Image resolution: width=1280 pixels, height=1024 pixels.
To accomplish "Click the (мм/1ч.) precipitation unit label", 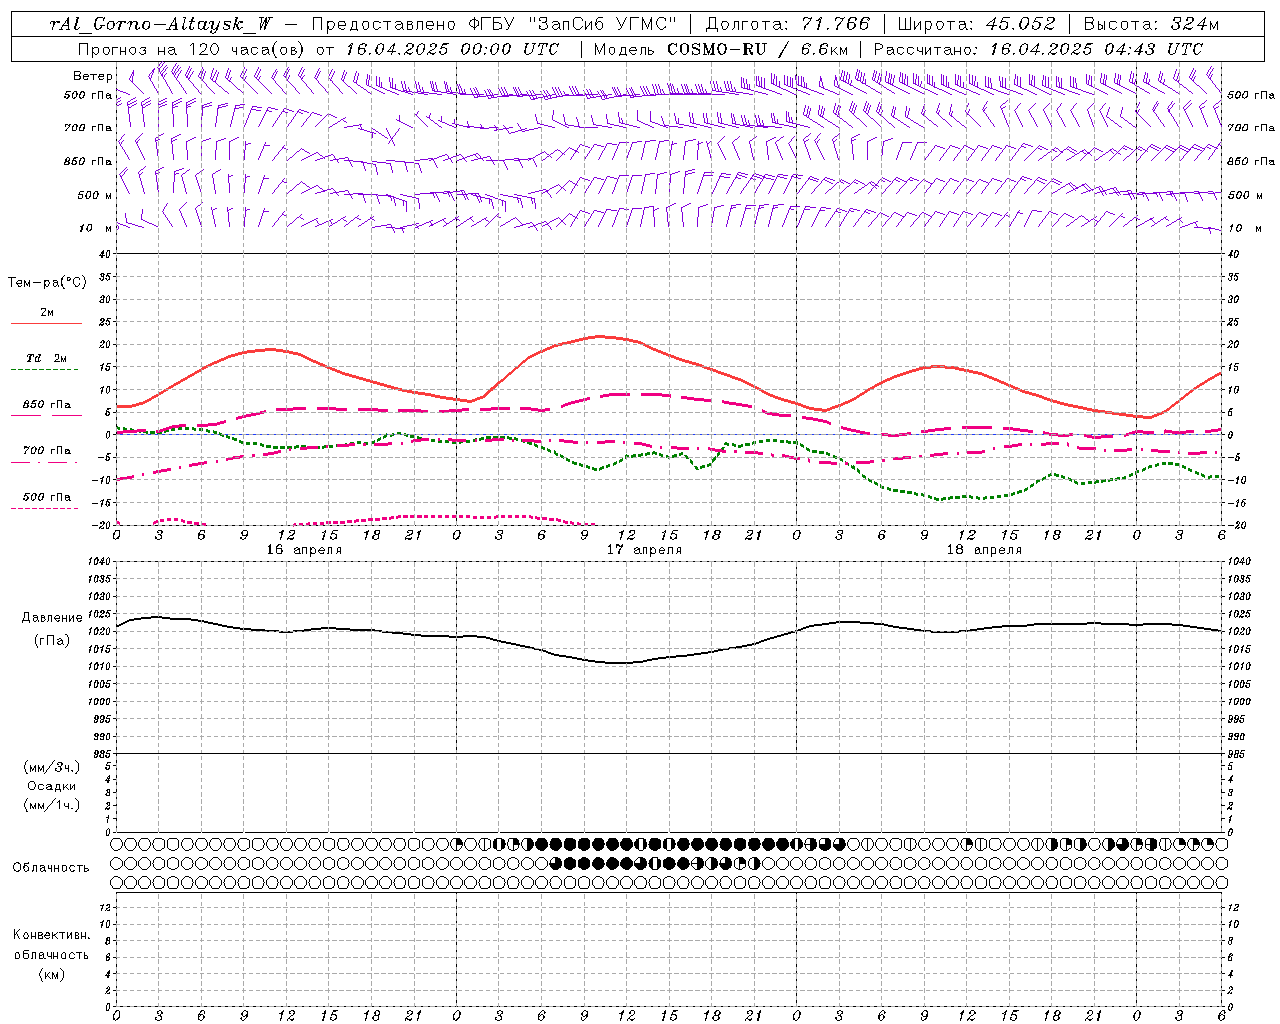I will [x=51, y=805].
